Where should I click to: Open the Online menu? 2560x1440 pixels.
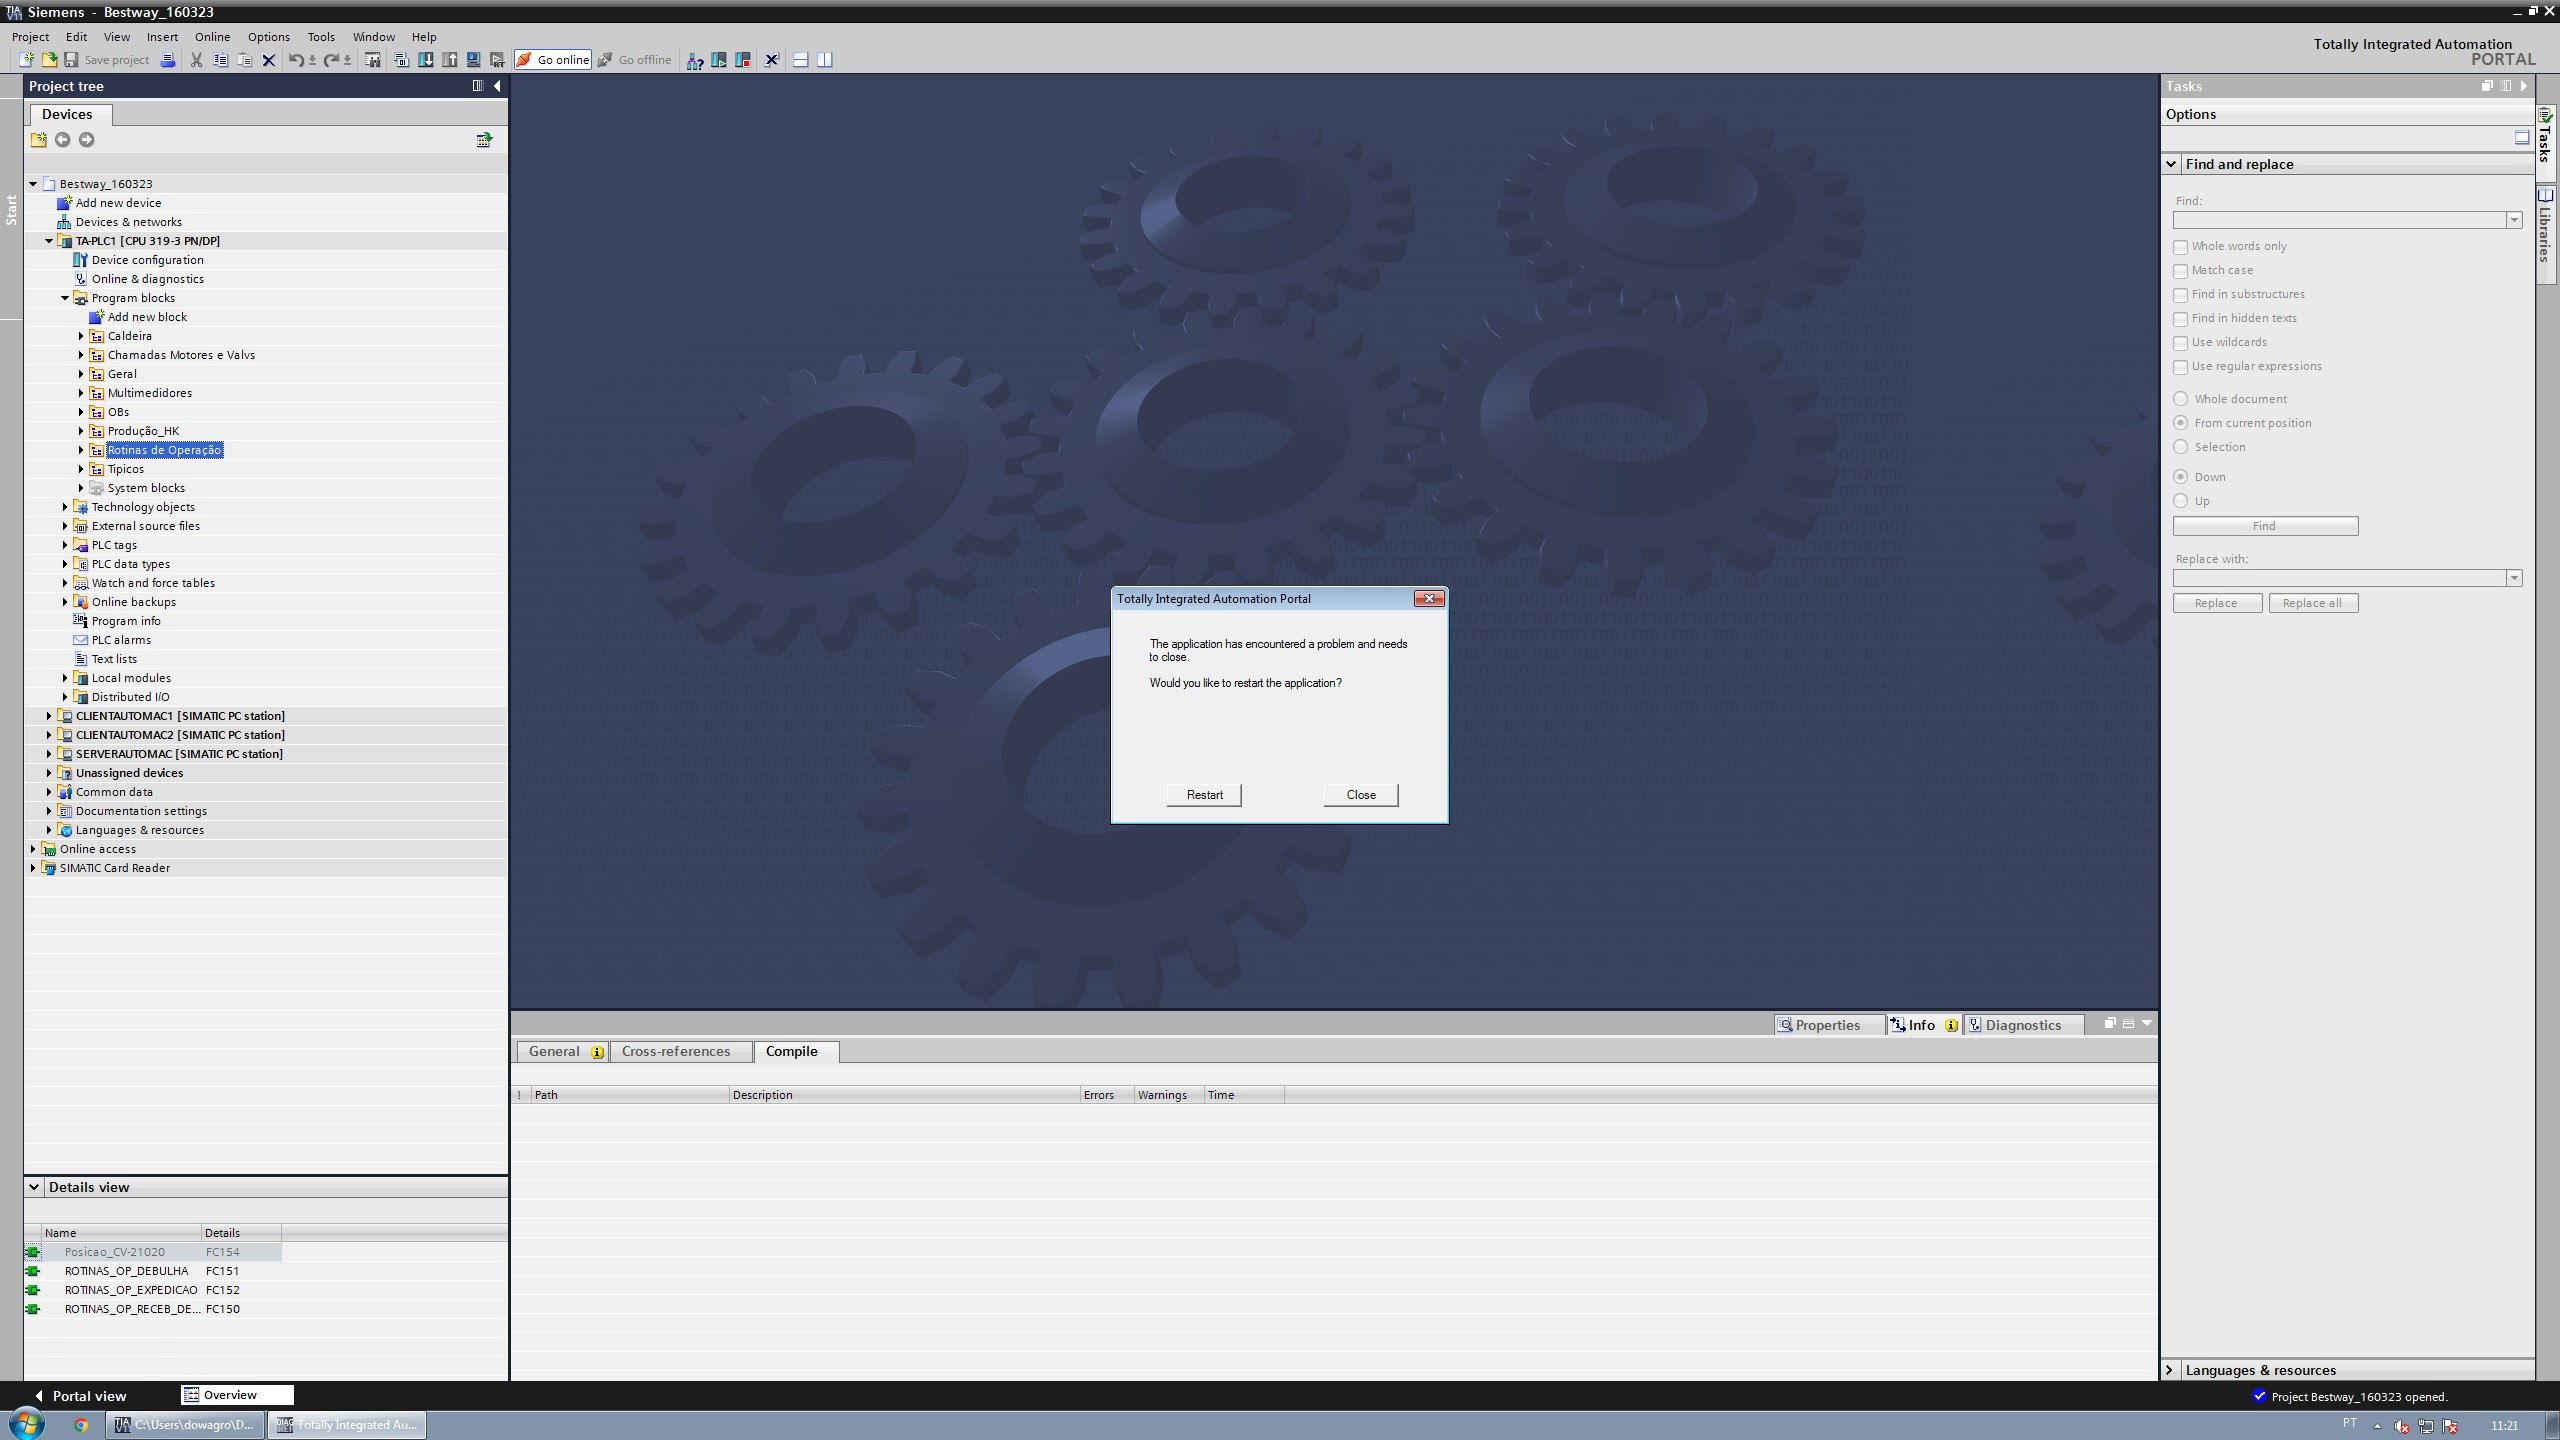point(212,37)
